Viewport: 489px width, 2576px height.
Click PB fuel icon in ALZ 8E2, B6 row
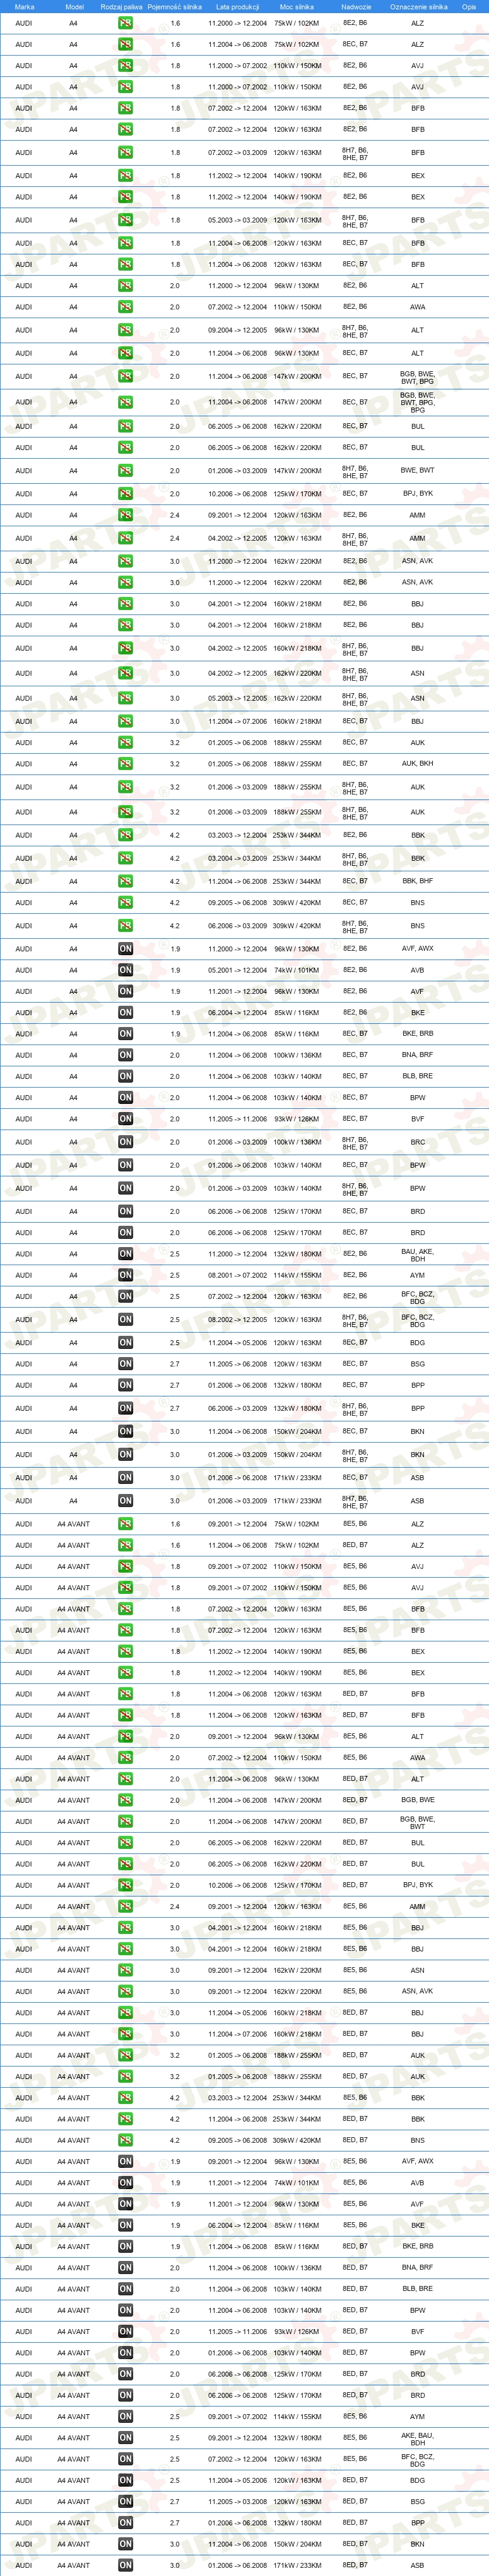tap(125, 23)
